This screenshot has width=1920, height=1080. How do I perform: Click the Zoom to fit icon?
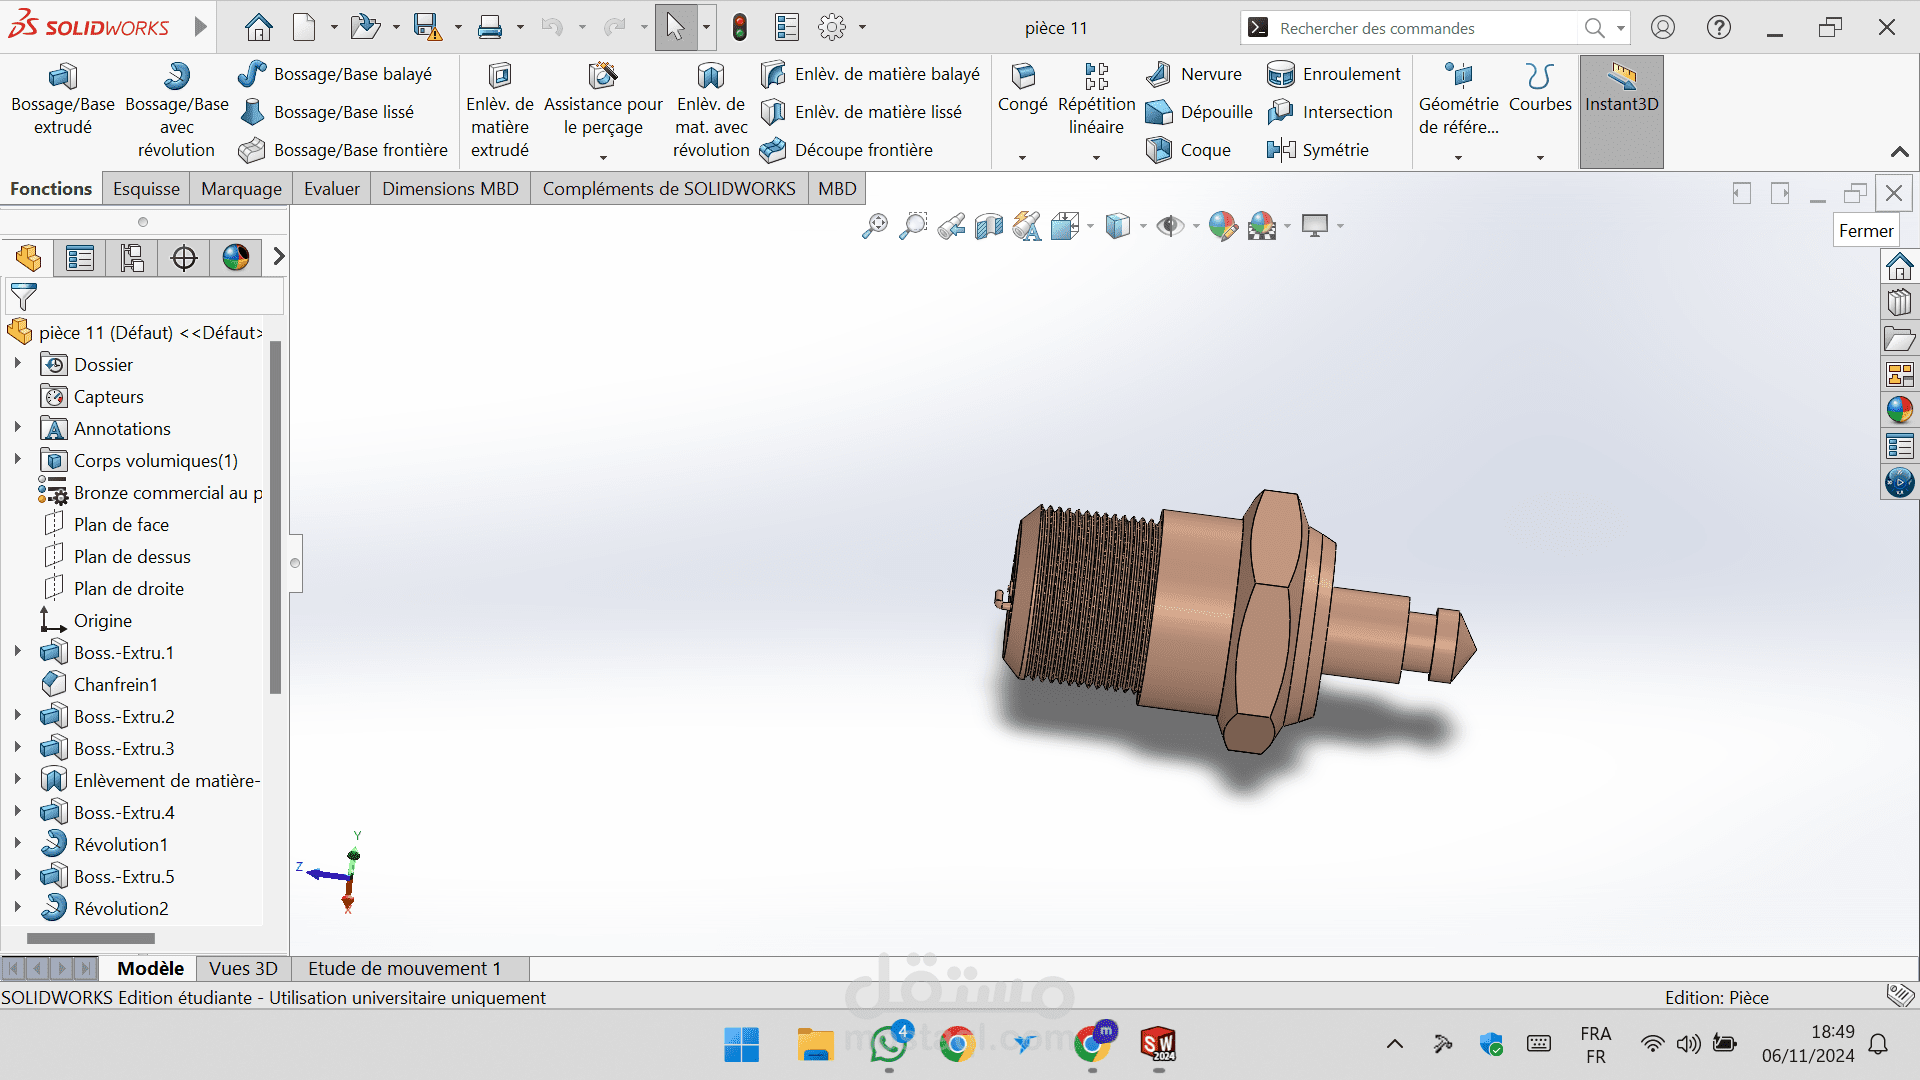[x=874, y=227]
